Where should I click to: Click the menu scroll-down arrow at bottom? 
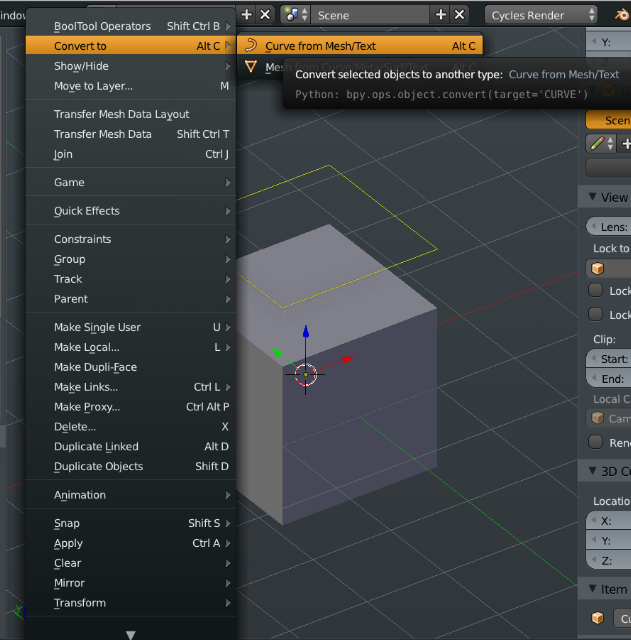pyautogui.click(x=131, y=635)
